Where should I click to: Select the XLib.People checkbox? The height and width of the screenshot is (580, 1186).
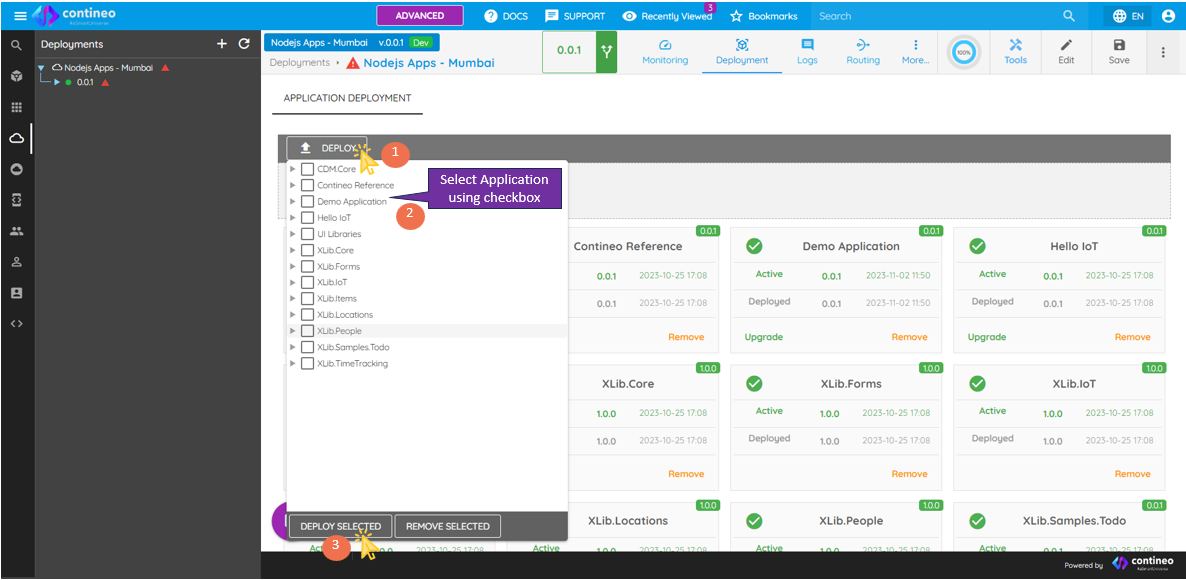308,331
